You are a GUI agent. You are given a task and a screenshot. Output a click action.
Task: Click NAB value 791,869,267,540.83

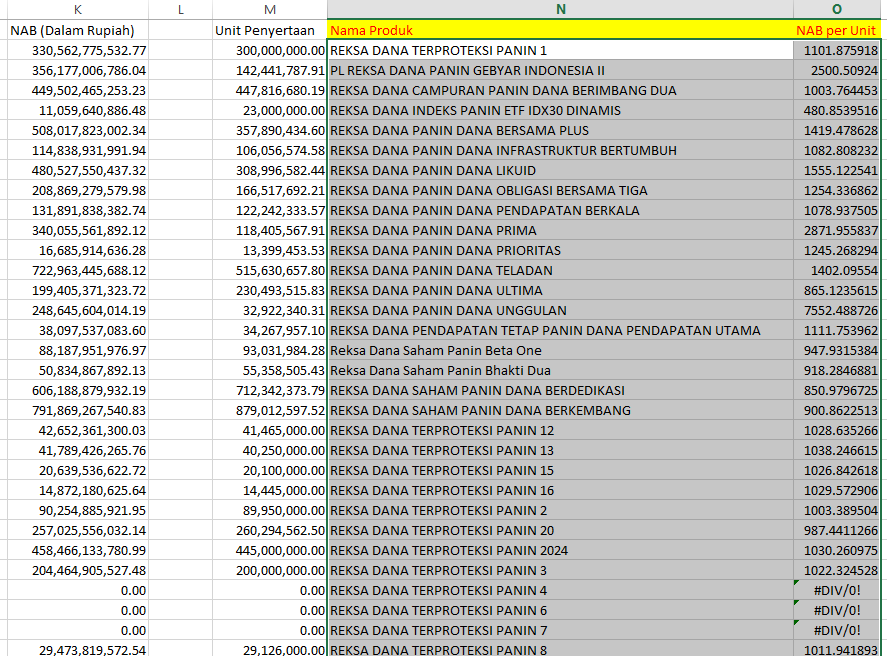tap(77, 410)
